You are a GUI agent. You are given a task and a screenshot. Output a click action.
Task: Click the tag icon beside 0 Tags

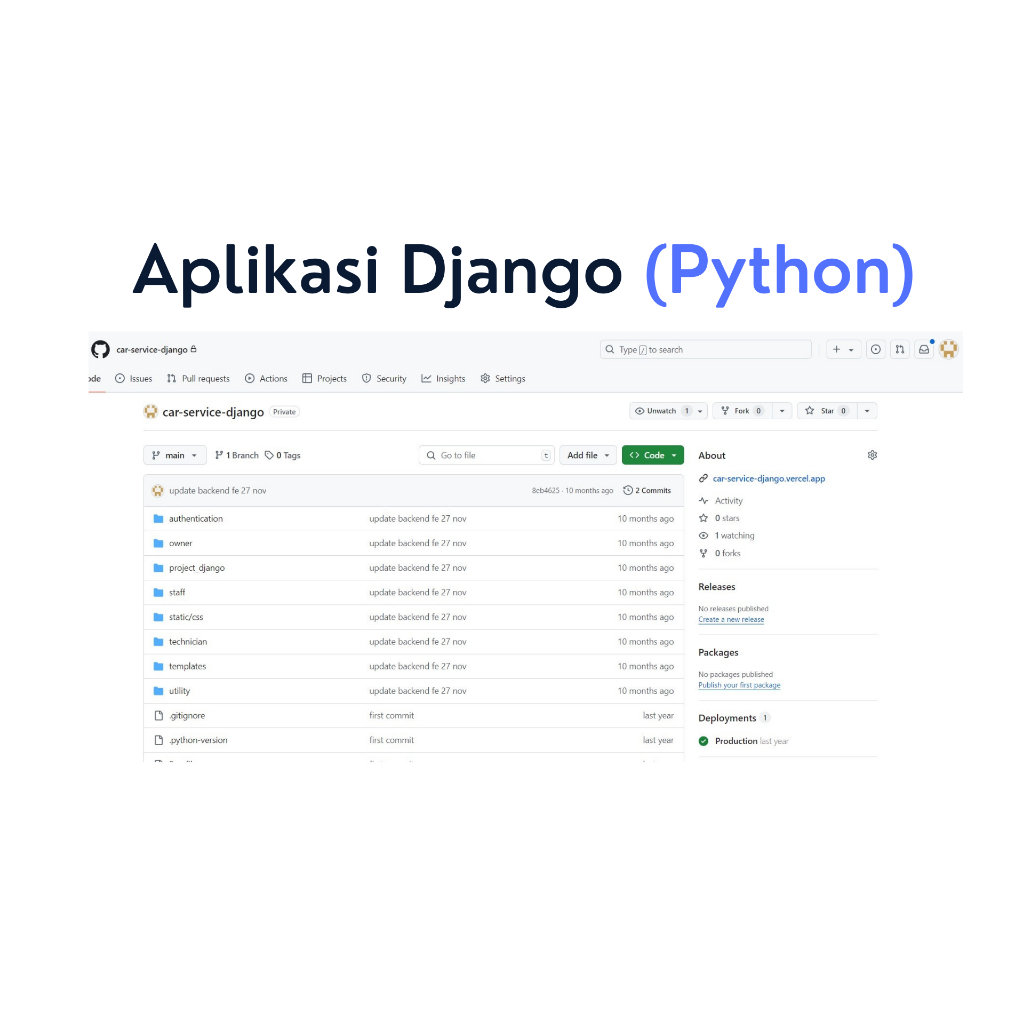pyautogui.click(x=269, y=455)
